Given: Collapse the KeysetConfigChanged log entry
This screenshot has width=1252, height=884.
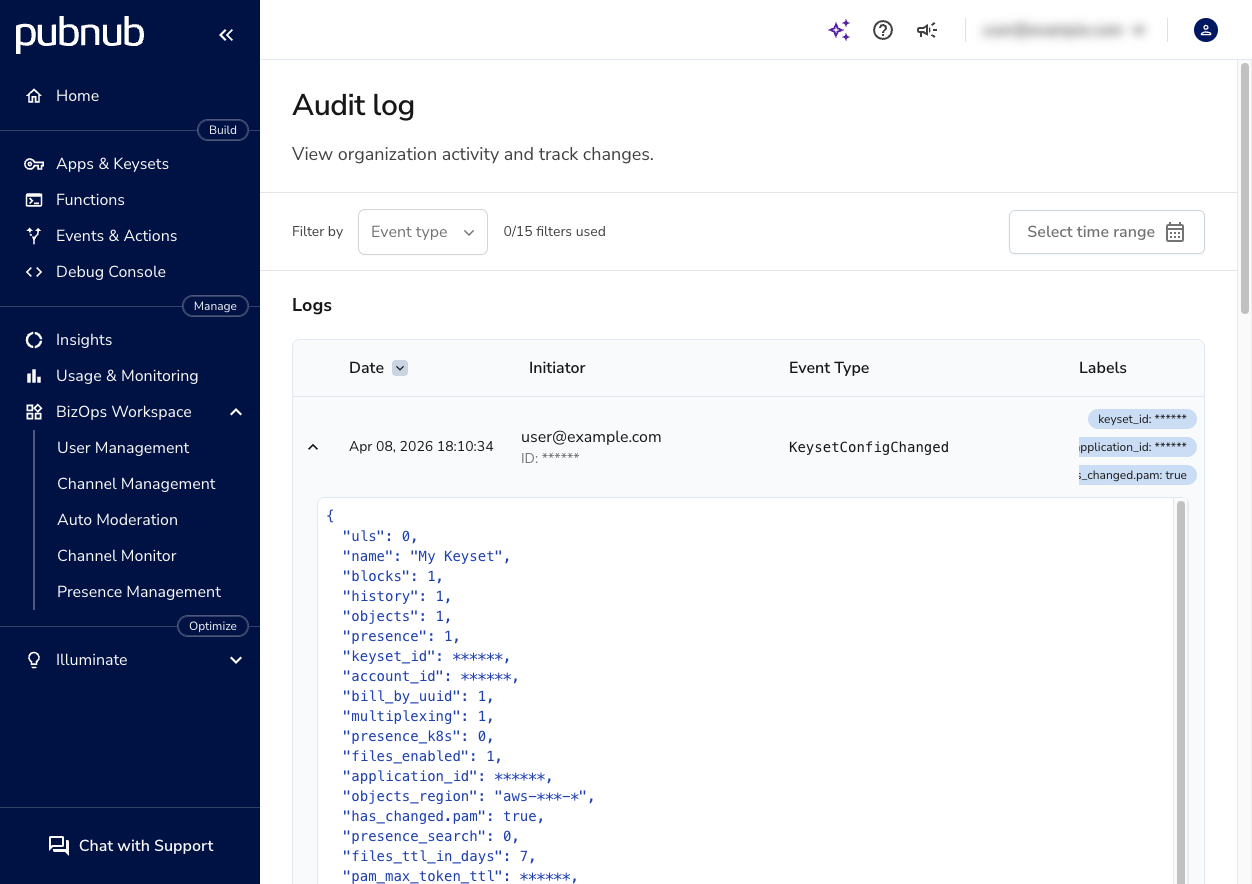Looking at the screenshot, I should point(313,447).
